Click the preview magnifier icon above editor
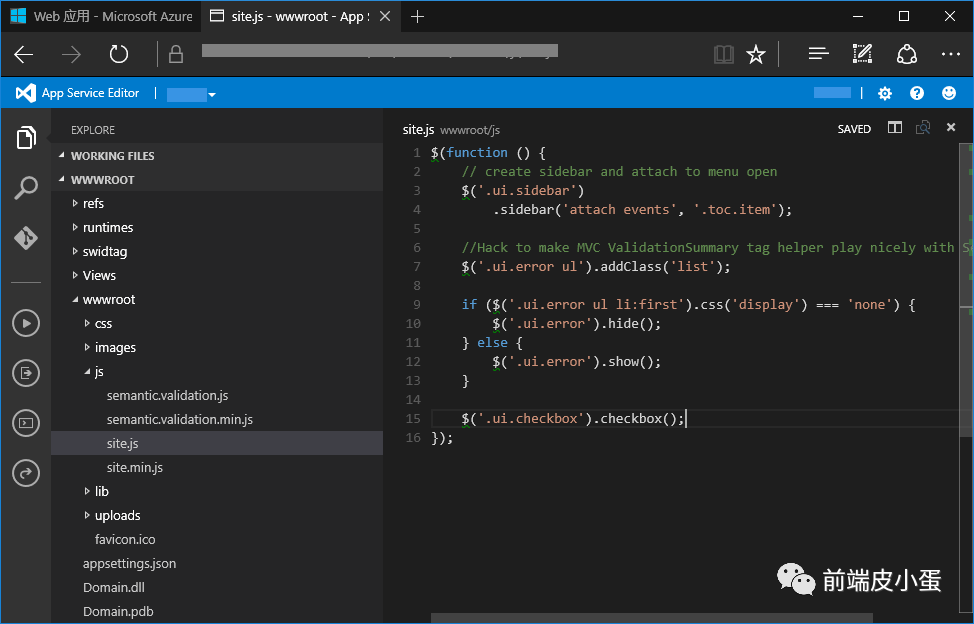 (923, 128)
